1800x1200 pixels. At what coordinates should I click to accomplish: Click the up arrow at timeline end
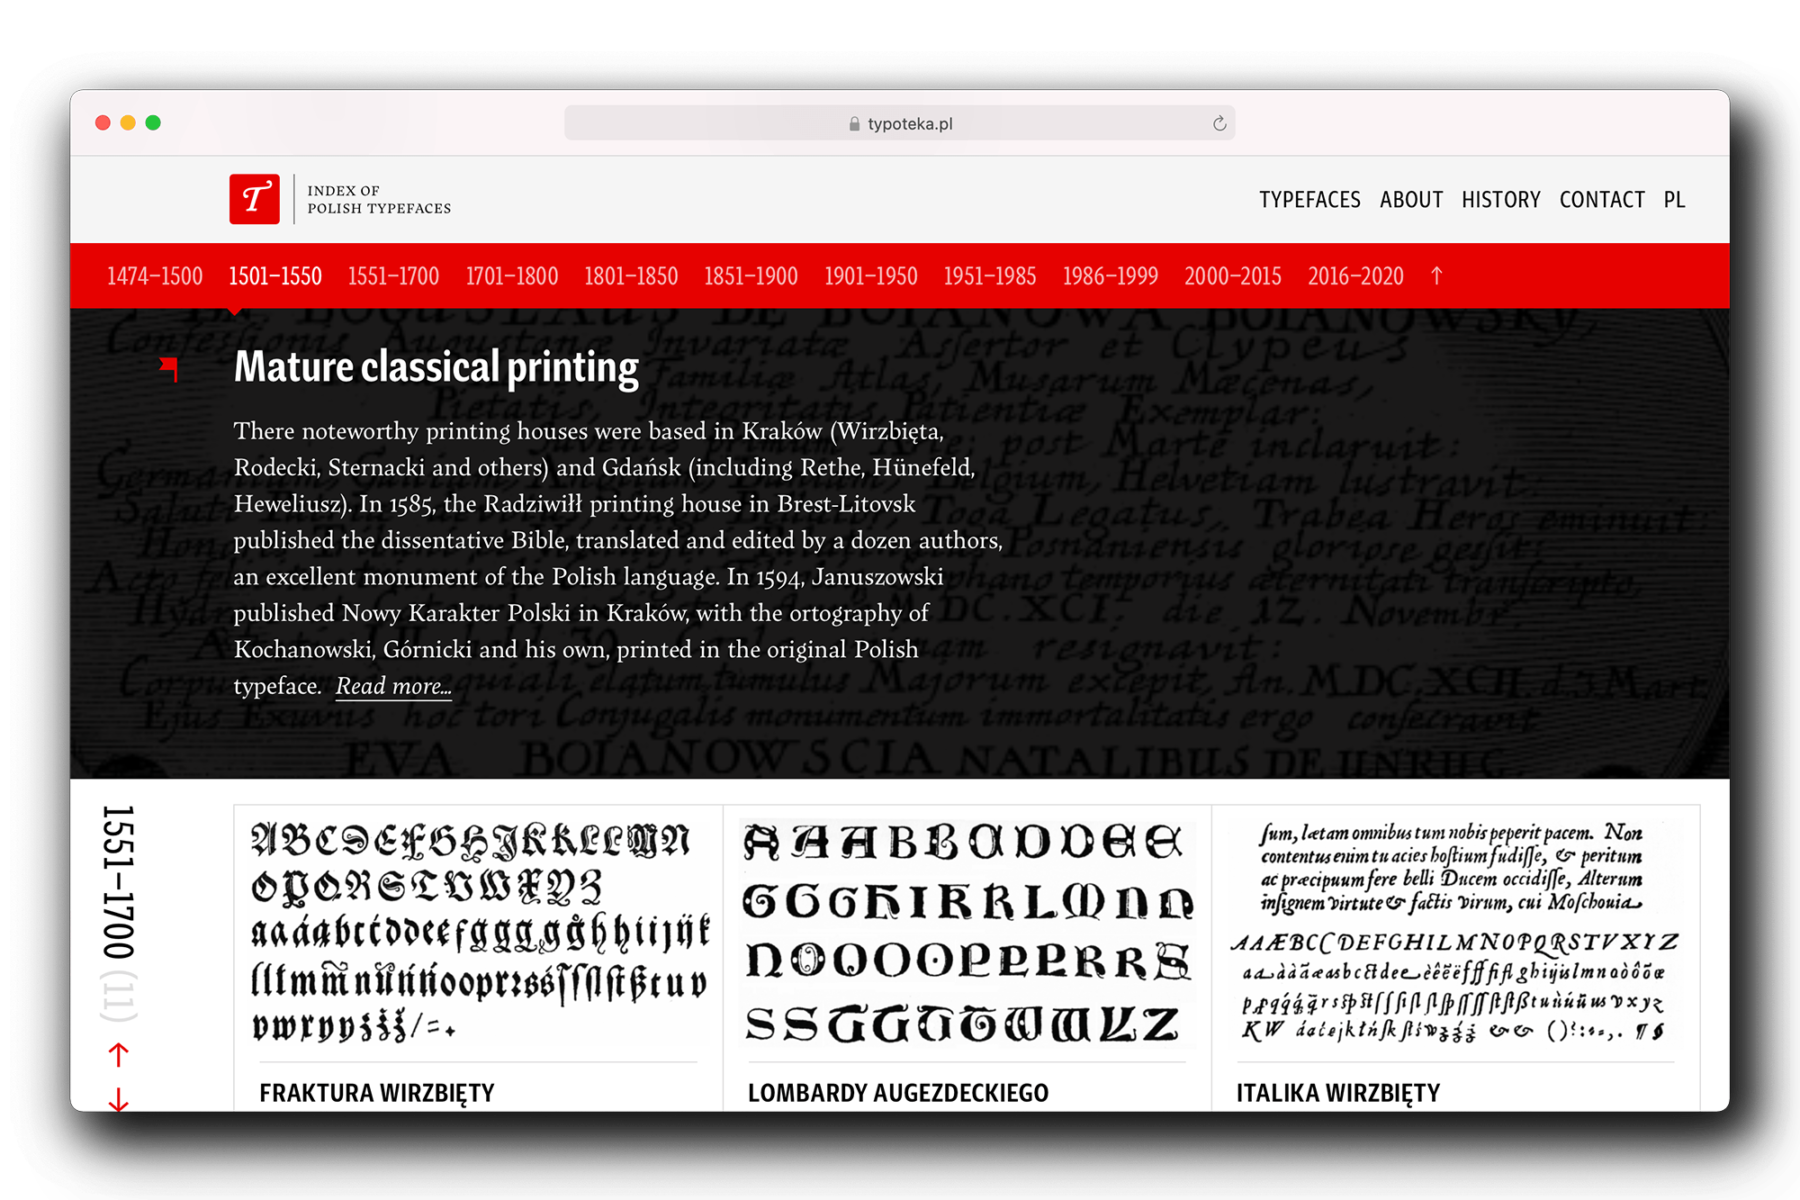click(x=1437, y=276)
